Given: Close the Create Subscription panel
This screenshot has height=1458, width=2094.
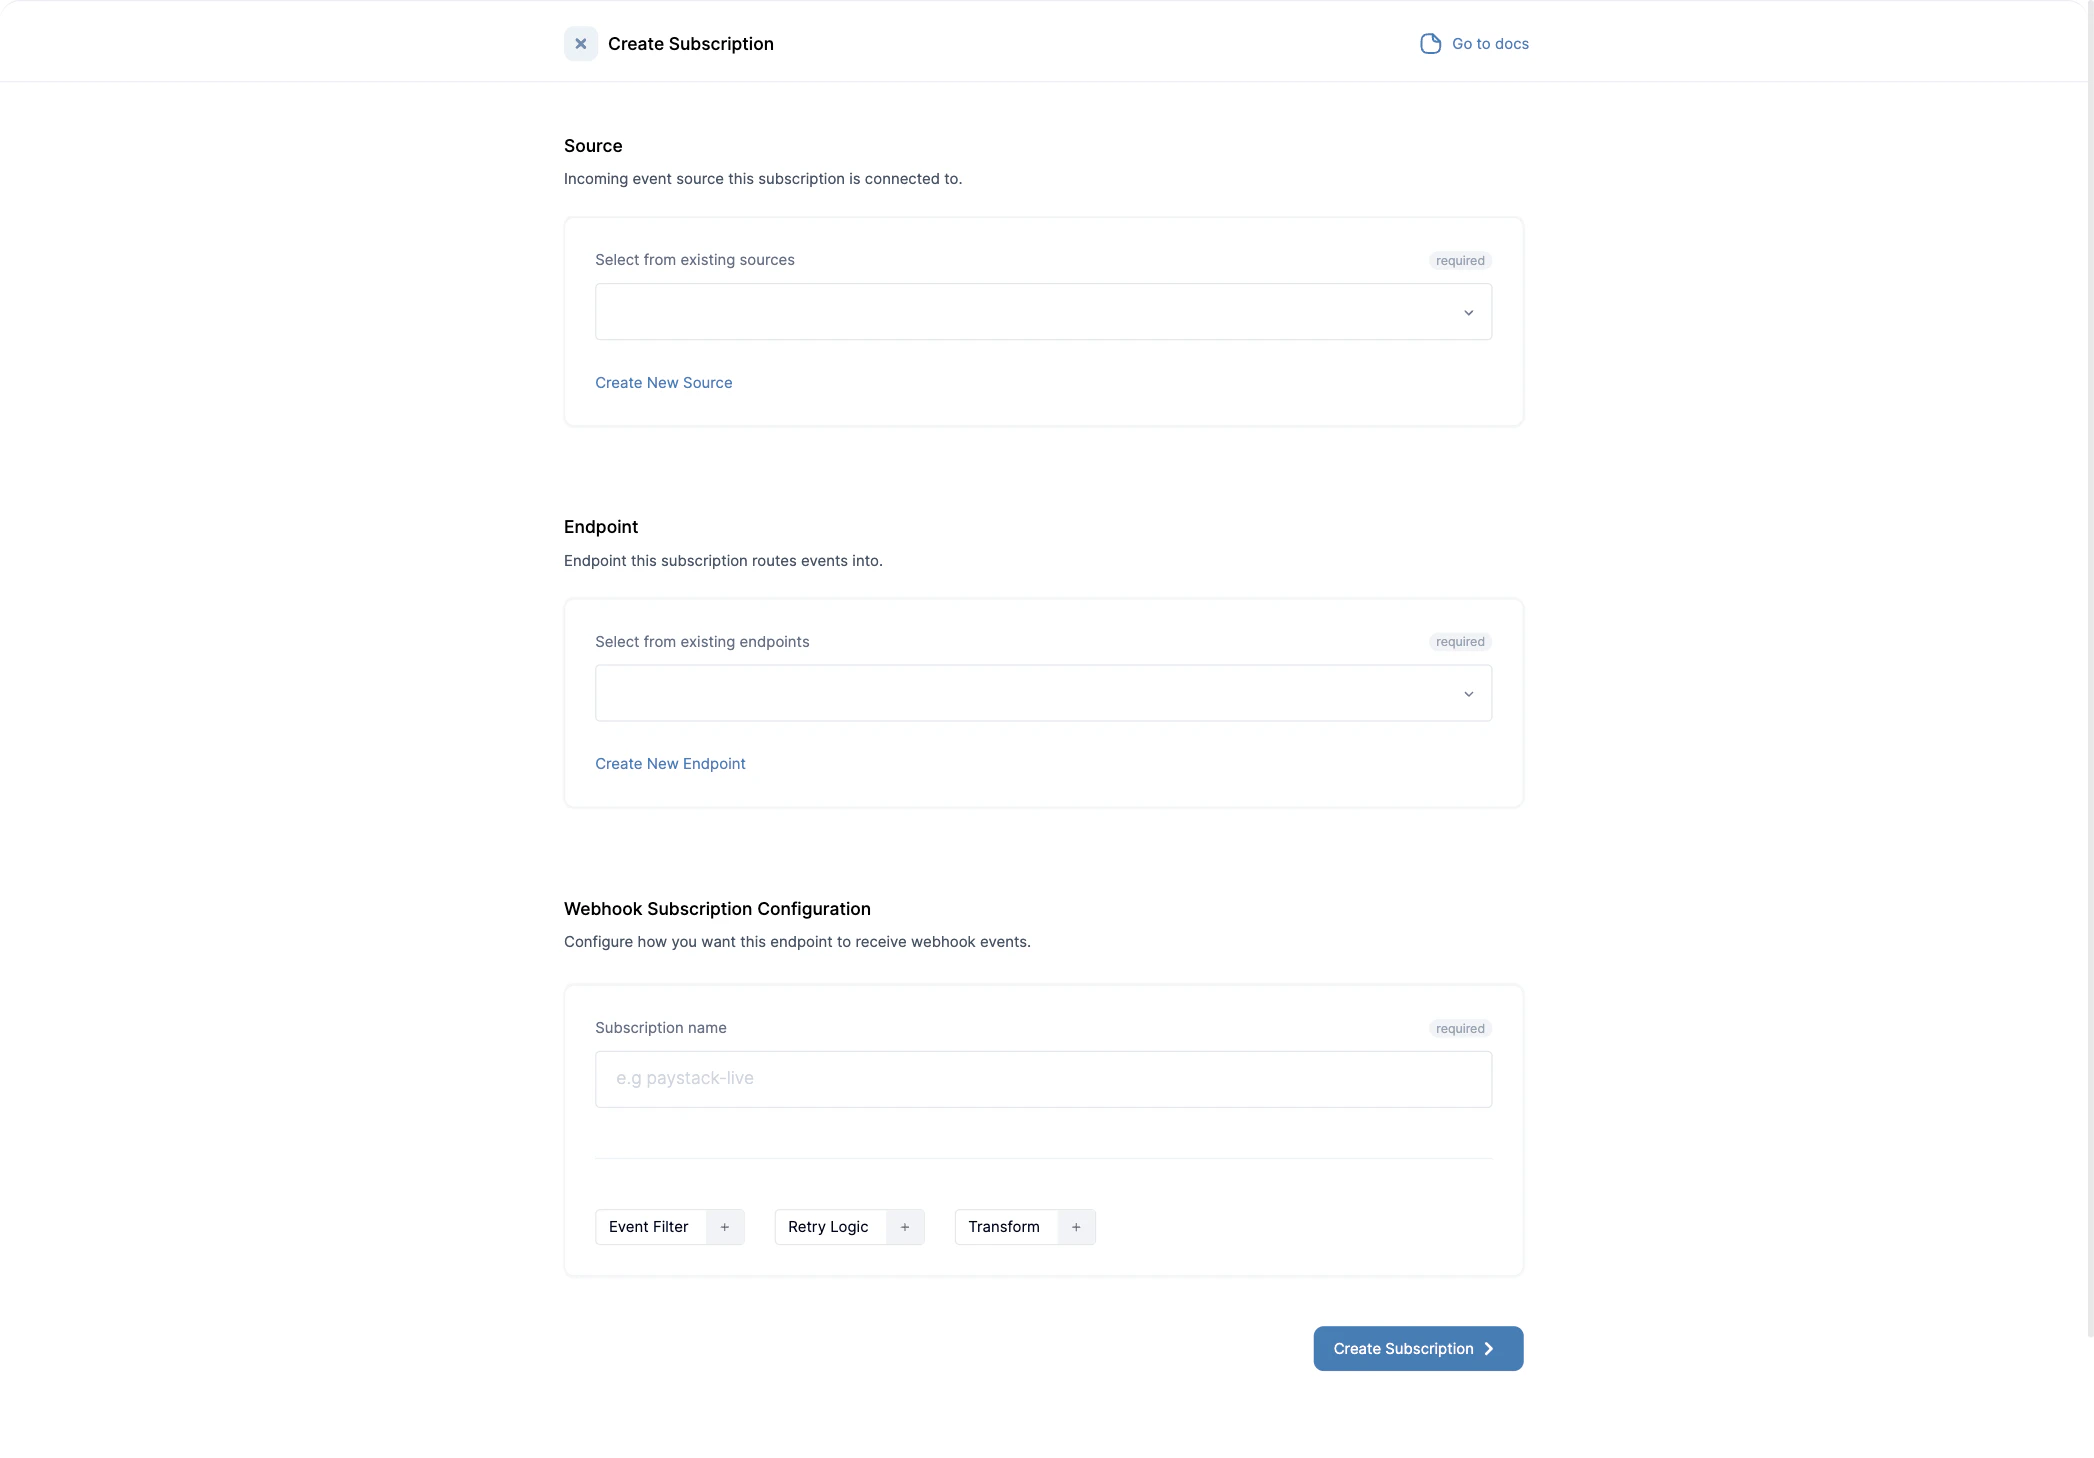Looking at the screenshot, I should pyautogui.click(x=581, y=43).
